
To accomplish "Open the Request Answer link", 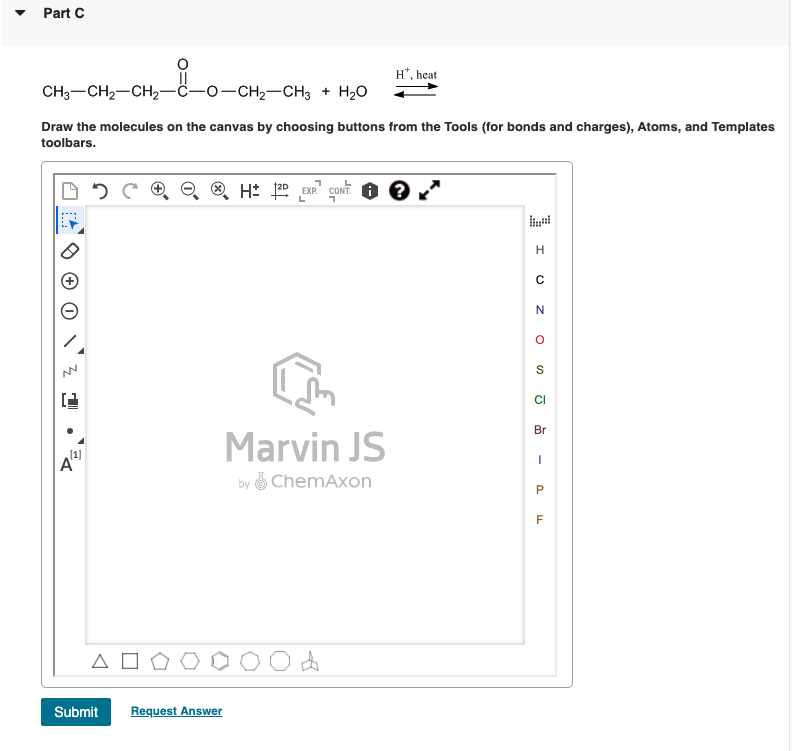I will [x=176, y=711].
